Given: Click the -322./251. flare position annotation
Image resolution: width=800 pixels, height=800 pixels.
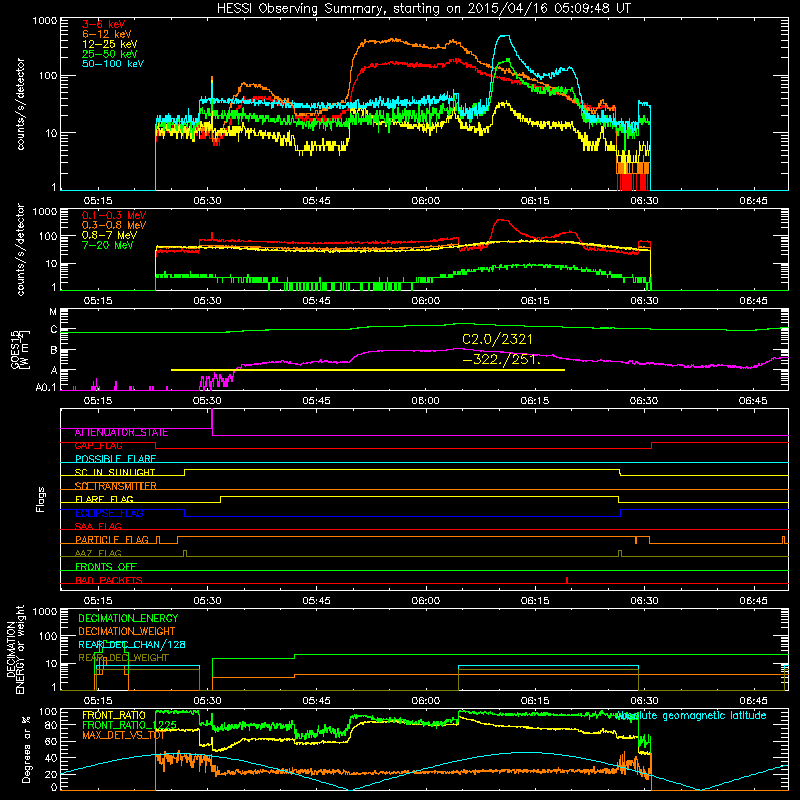Looking at the screenshot, I should 501,359.
